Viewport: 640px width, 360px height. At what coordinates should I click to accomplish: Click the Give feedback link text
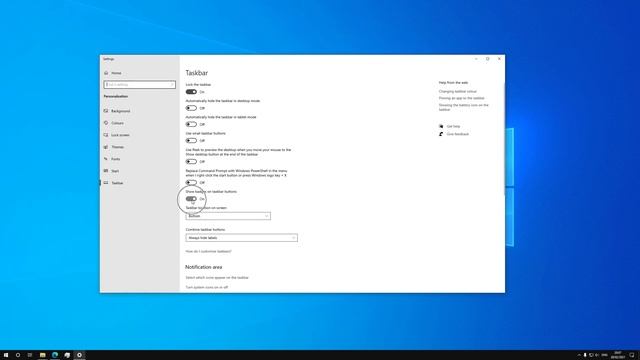[458, 134]
